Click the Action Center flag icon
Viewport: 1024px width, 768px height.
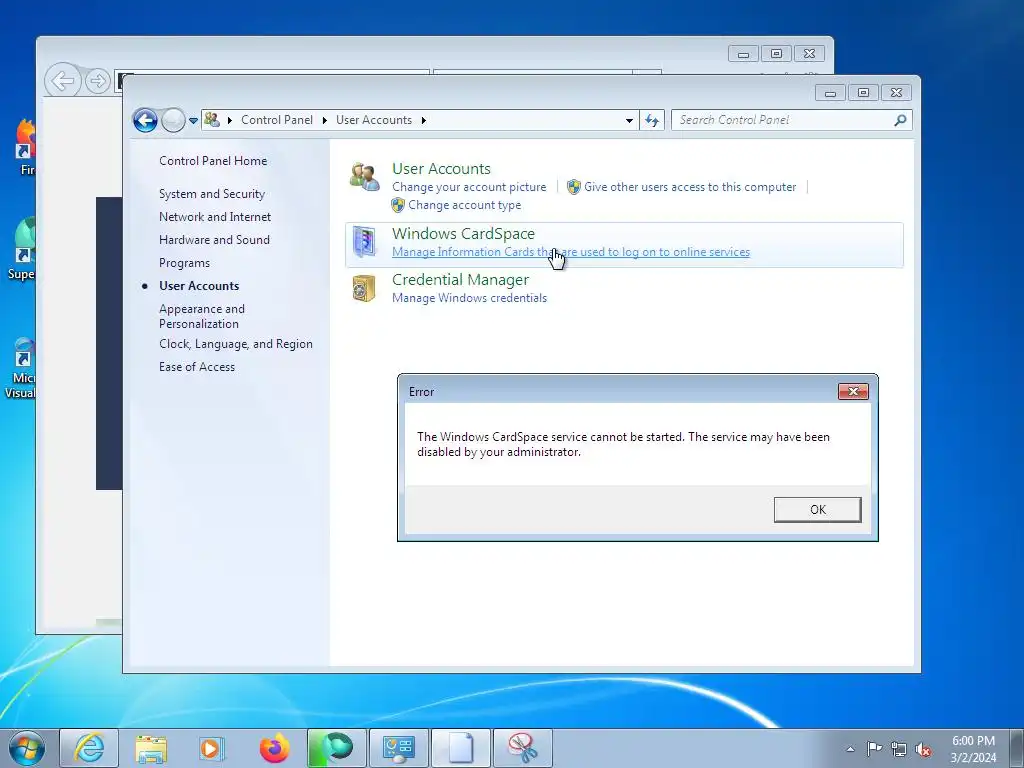[x=874, y=749]
